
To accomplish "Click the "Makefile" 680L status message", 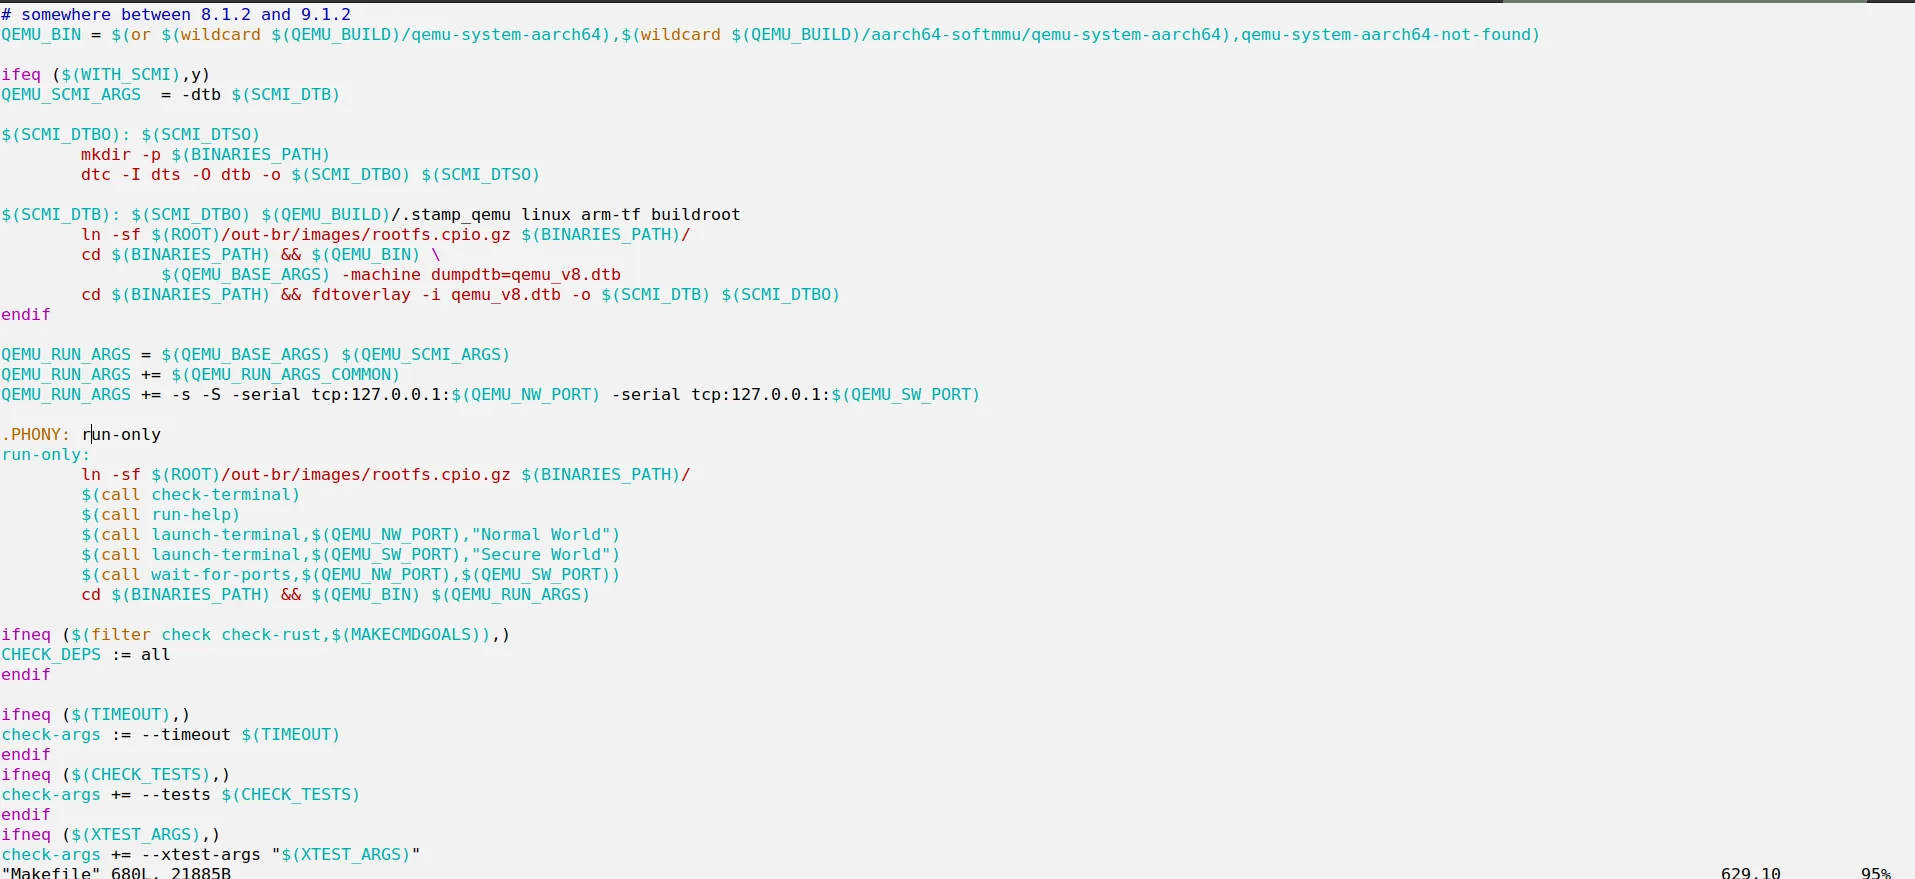I will [x=116, y=872].
